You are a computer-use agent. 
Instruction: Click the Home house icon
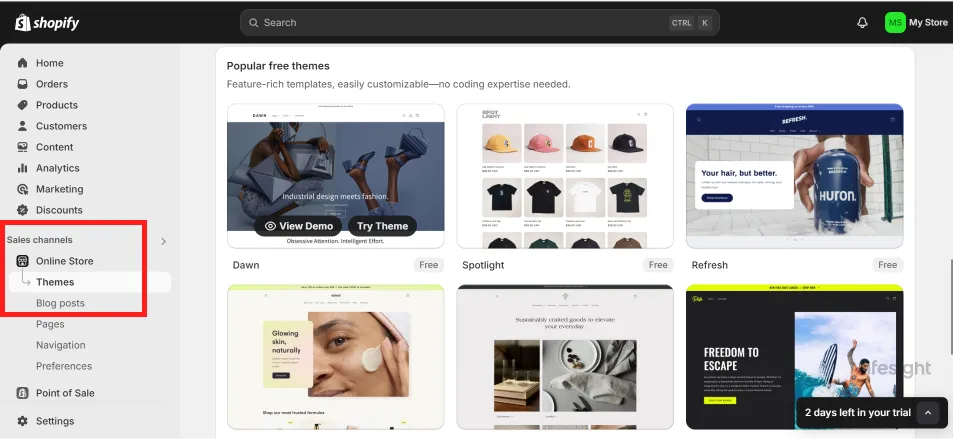[x=22, y=63]
